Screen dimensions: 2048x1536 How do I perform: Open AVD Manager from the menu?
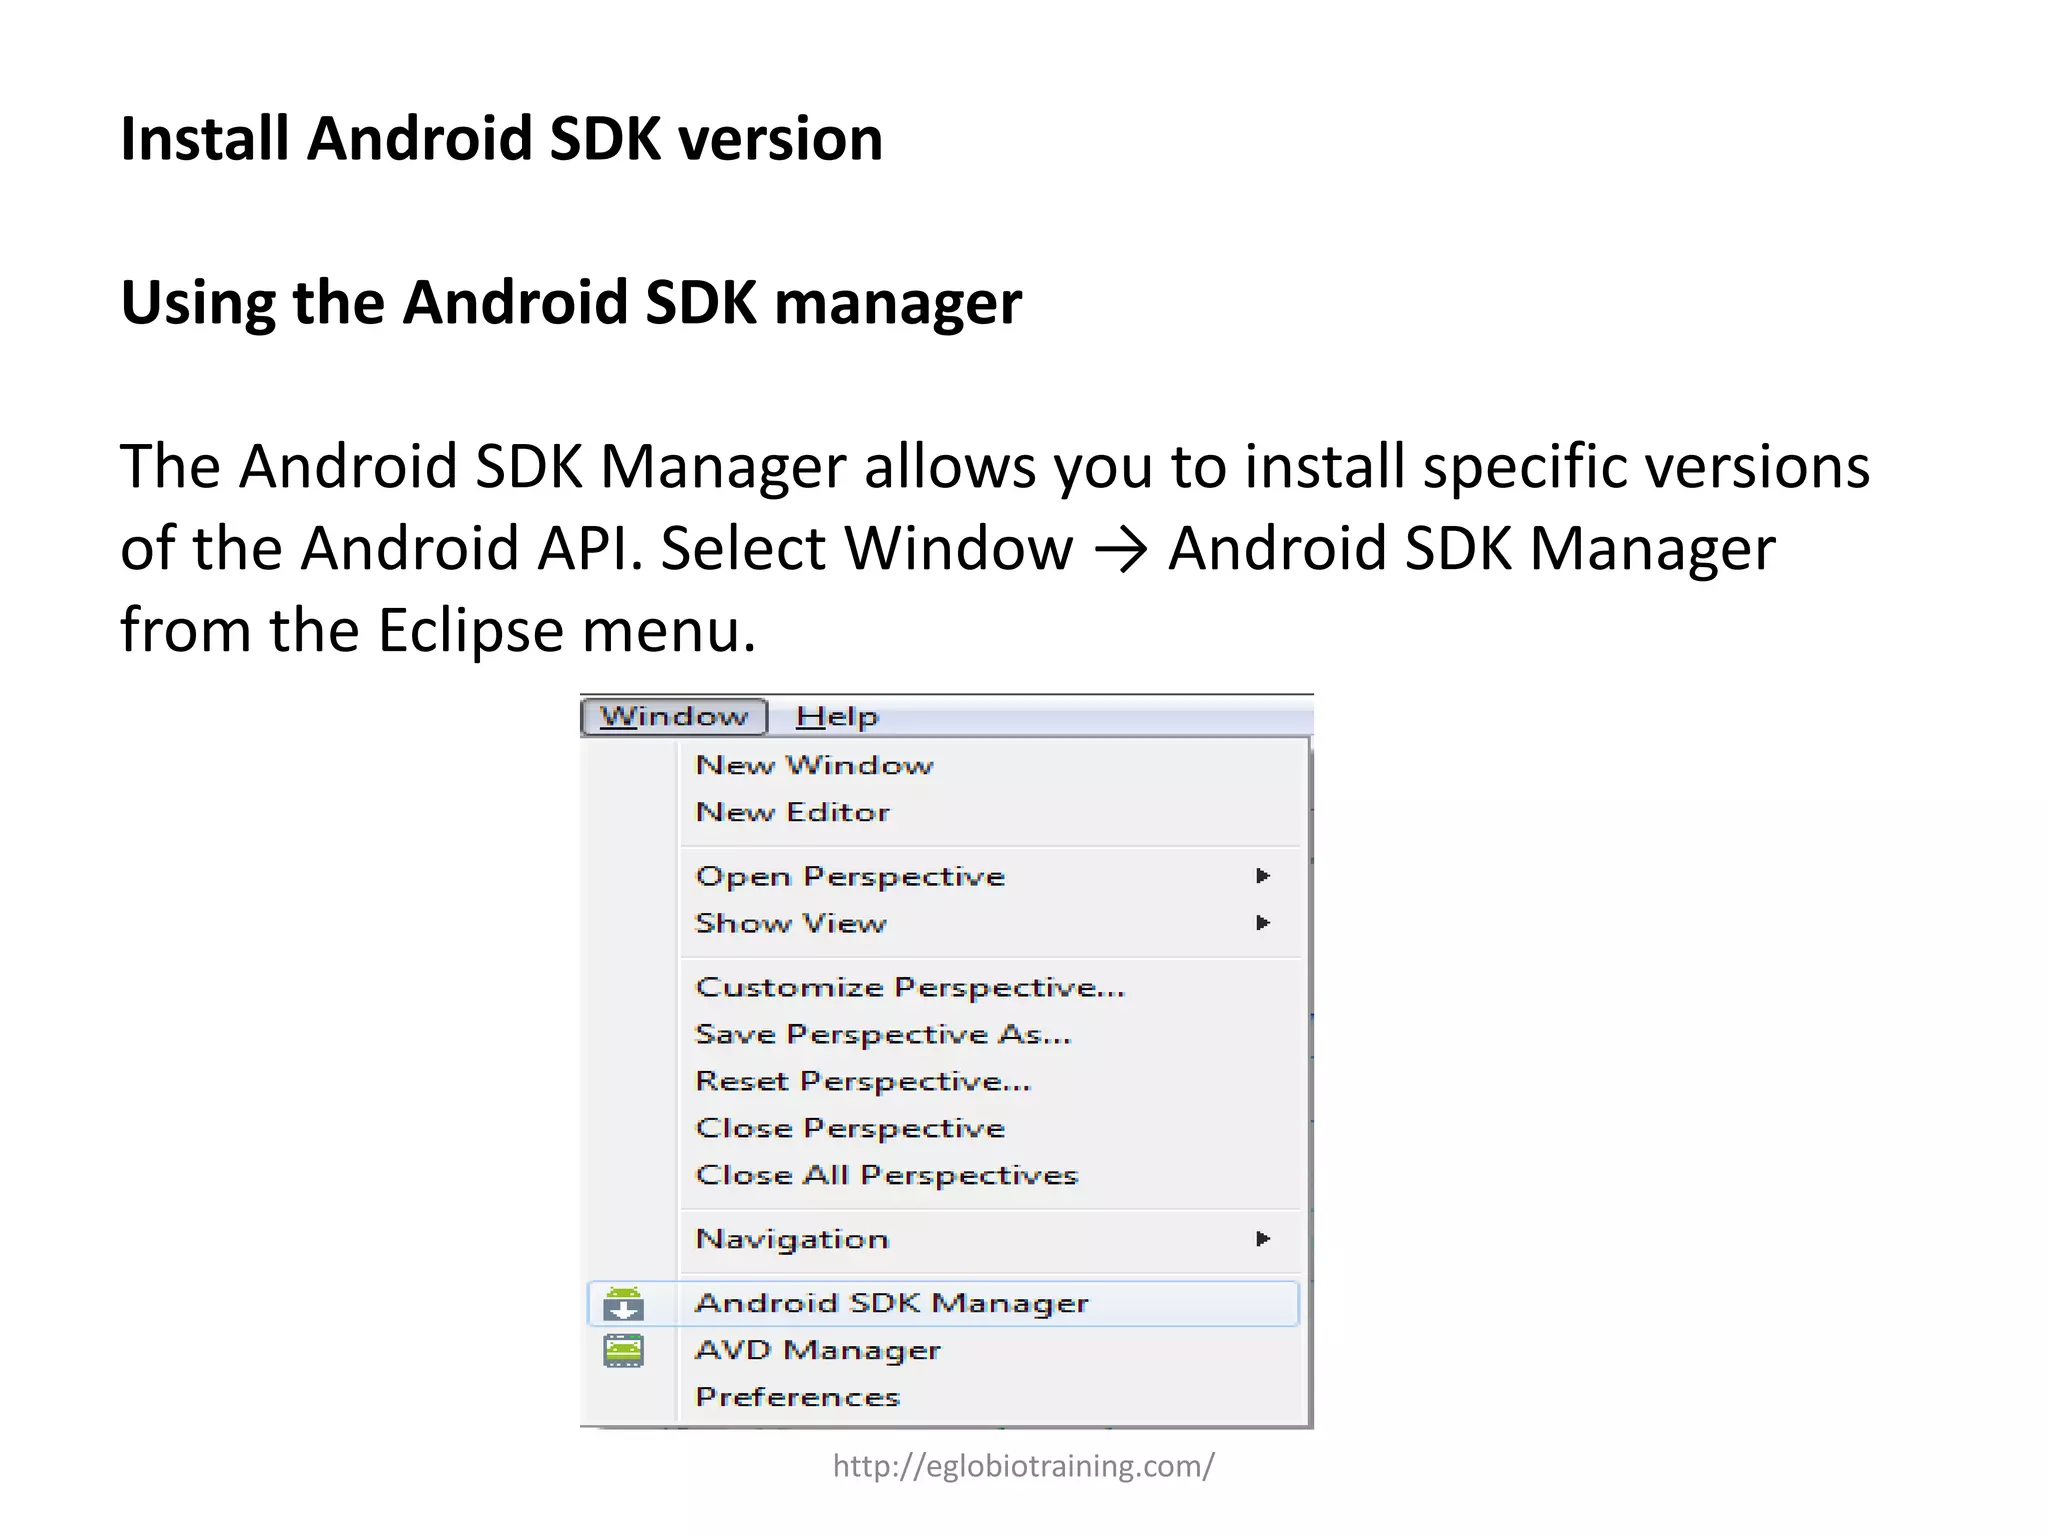coord(818,1350)
